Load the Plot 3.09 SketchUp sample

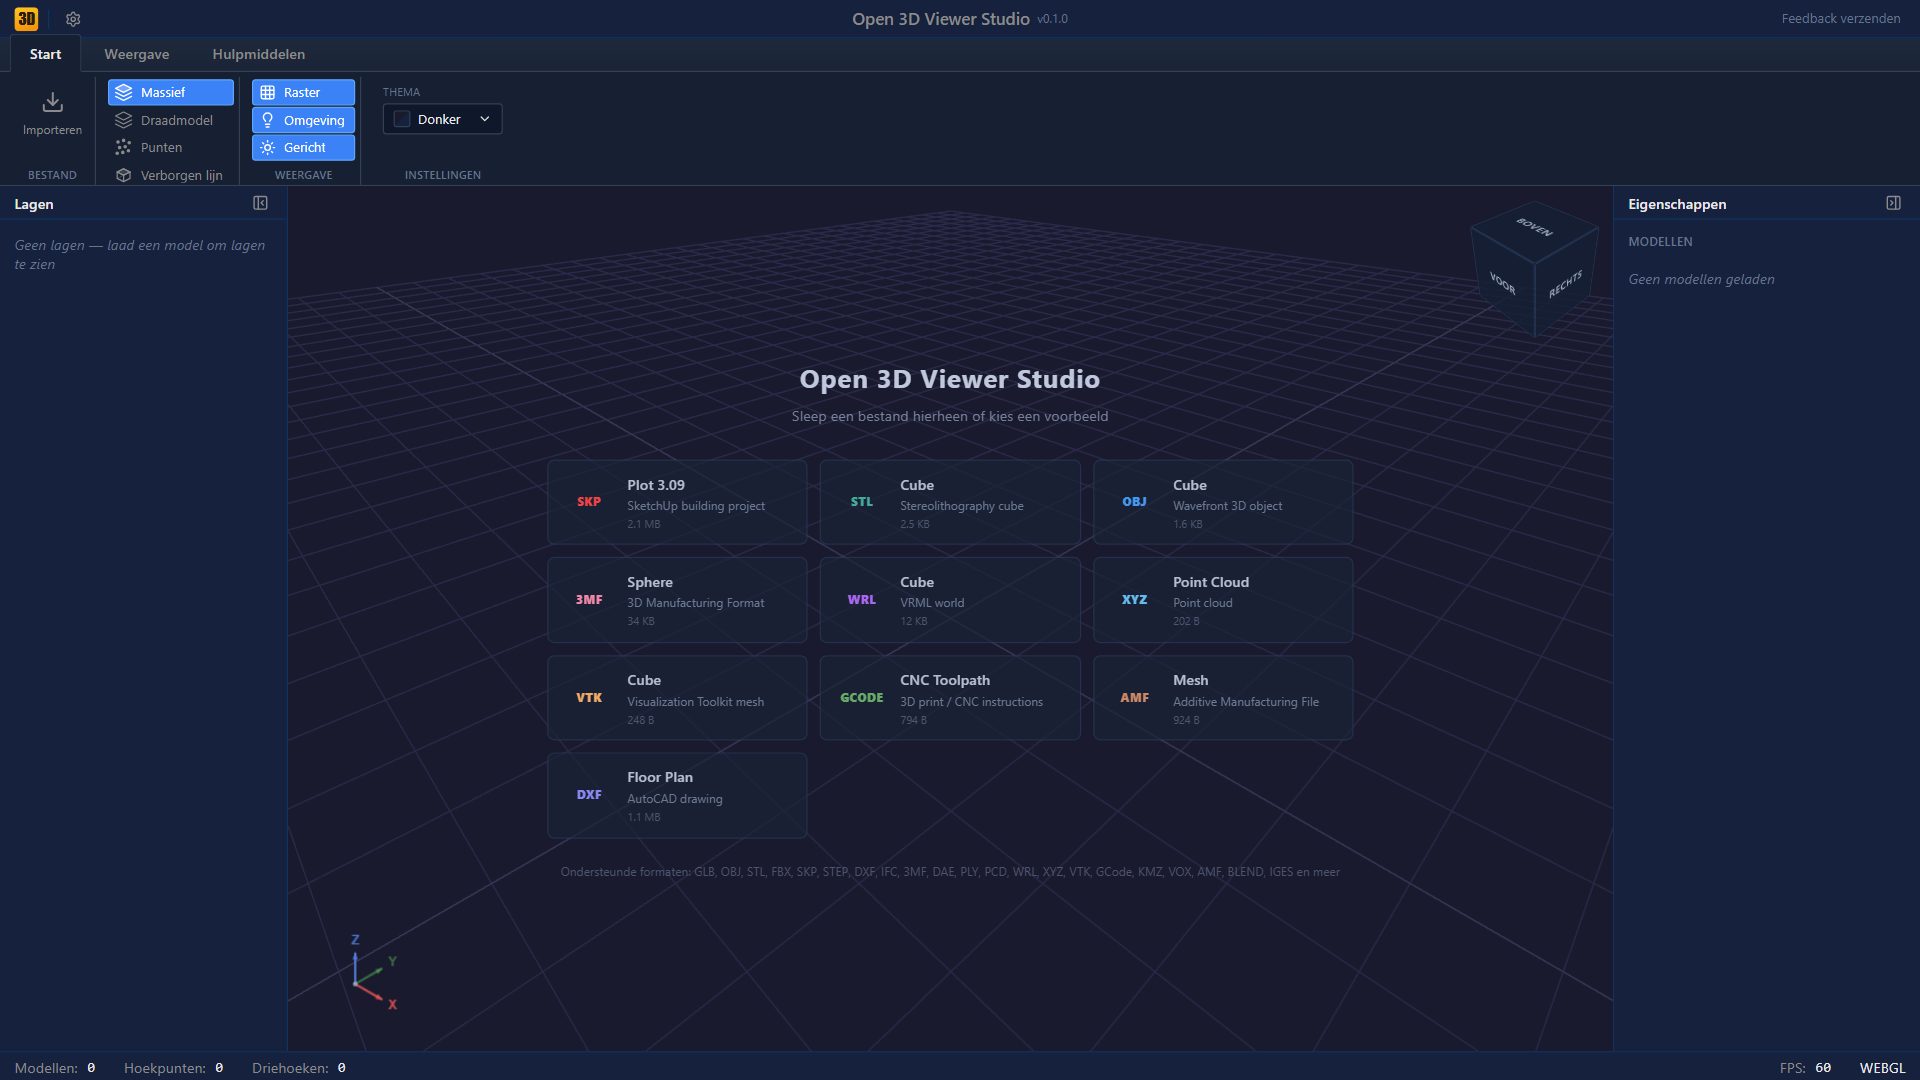(677, 502)
